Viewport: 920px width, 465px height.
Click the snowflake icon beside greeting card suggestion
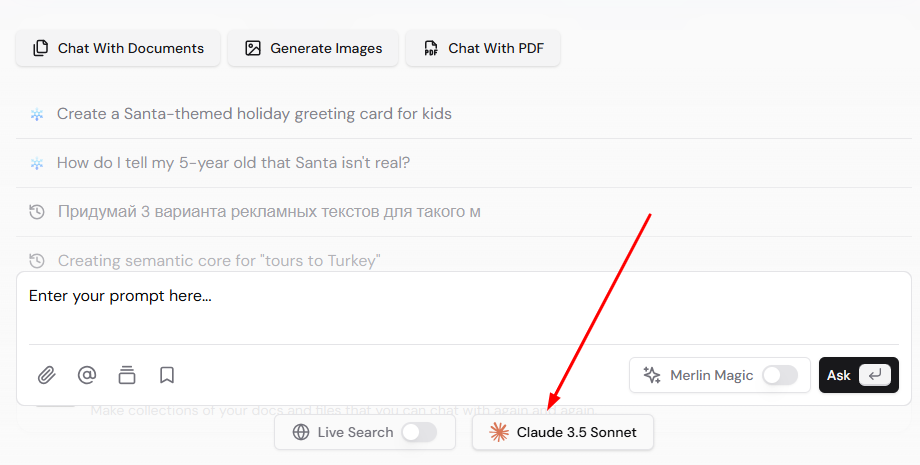pos(37,114)
